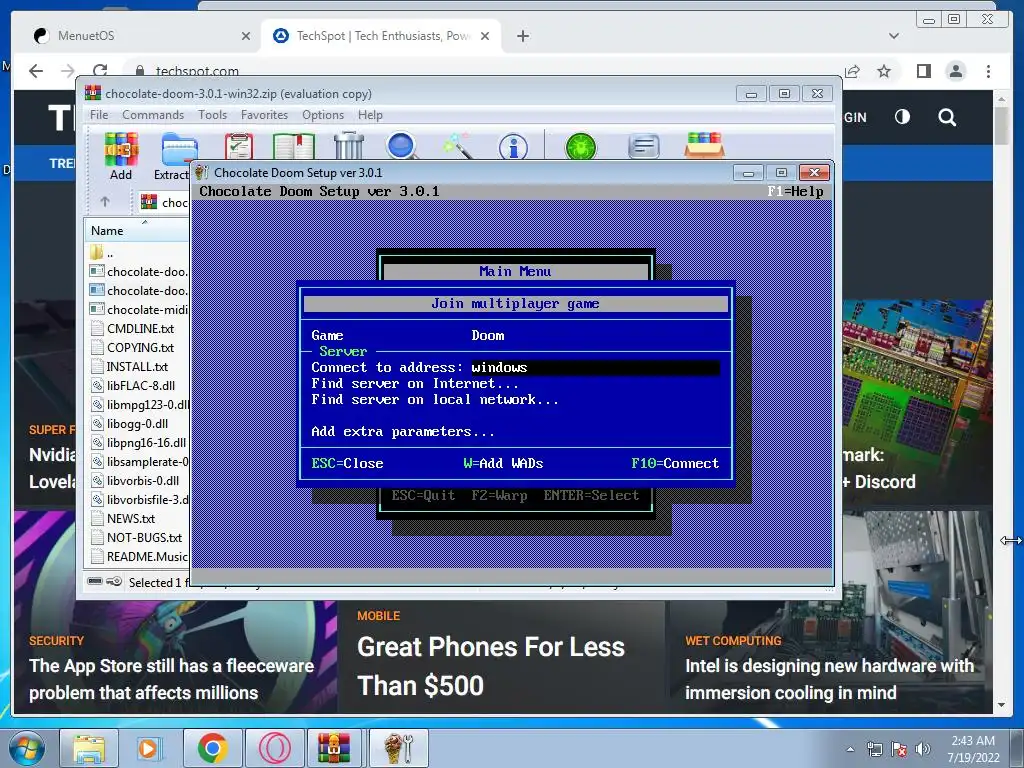Click the WinRAR Extract To folder icon
The image size is (1024, 768).
(179, 149)
